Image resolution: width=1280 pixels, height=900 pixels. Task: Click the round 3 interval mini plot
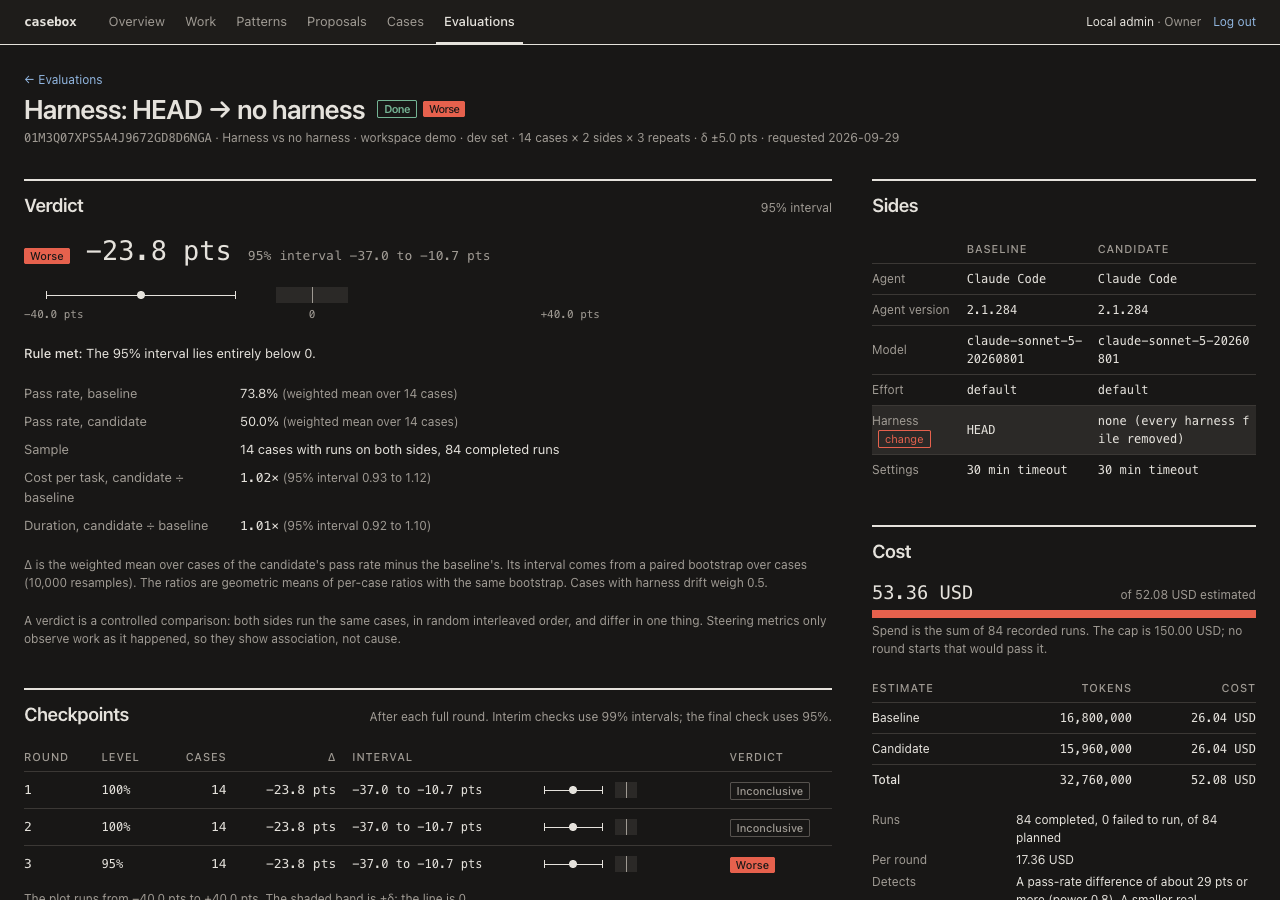click(x=590, y=864)
